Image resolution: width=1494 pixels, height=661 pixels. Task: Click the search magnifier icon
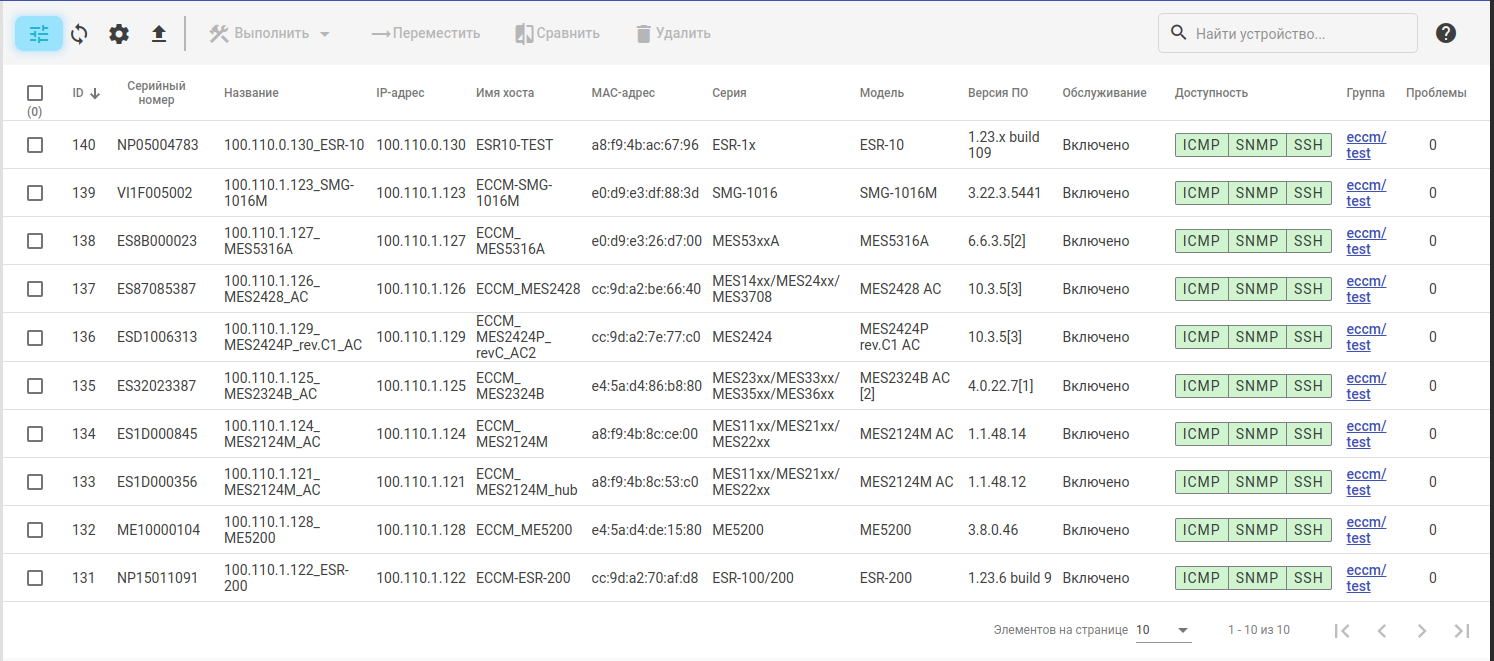pyautogui.click(x=1179, y=33)
